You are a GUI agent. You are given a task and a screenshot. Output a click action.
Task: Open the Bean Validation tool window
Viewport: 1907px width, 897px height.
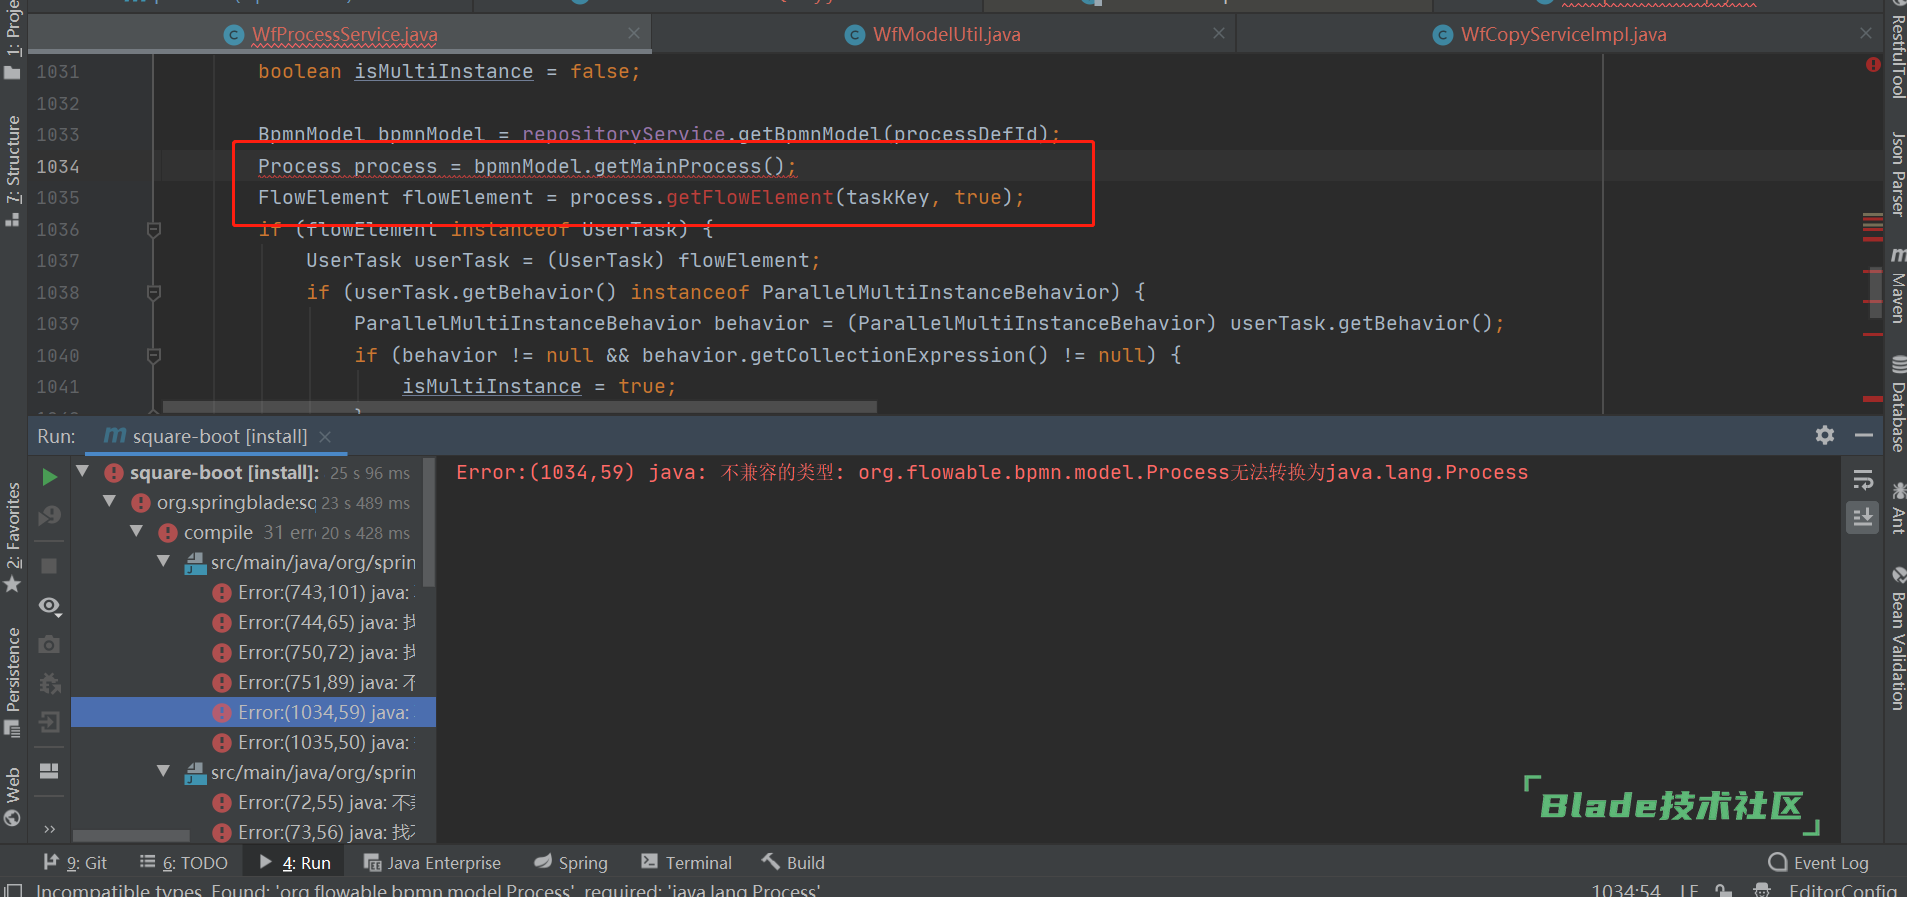tap(1896, 638)
